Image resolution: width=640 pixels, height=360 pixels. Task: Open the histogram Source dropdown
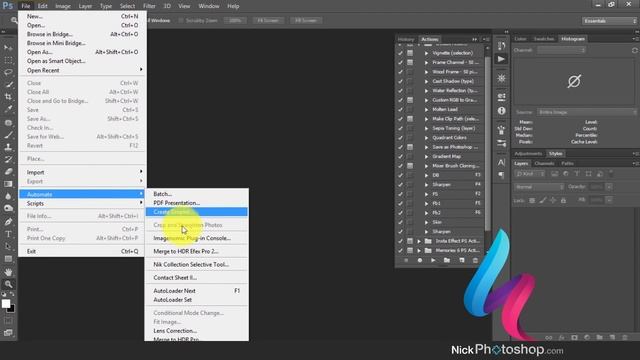pos(587,112)
